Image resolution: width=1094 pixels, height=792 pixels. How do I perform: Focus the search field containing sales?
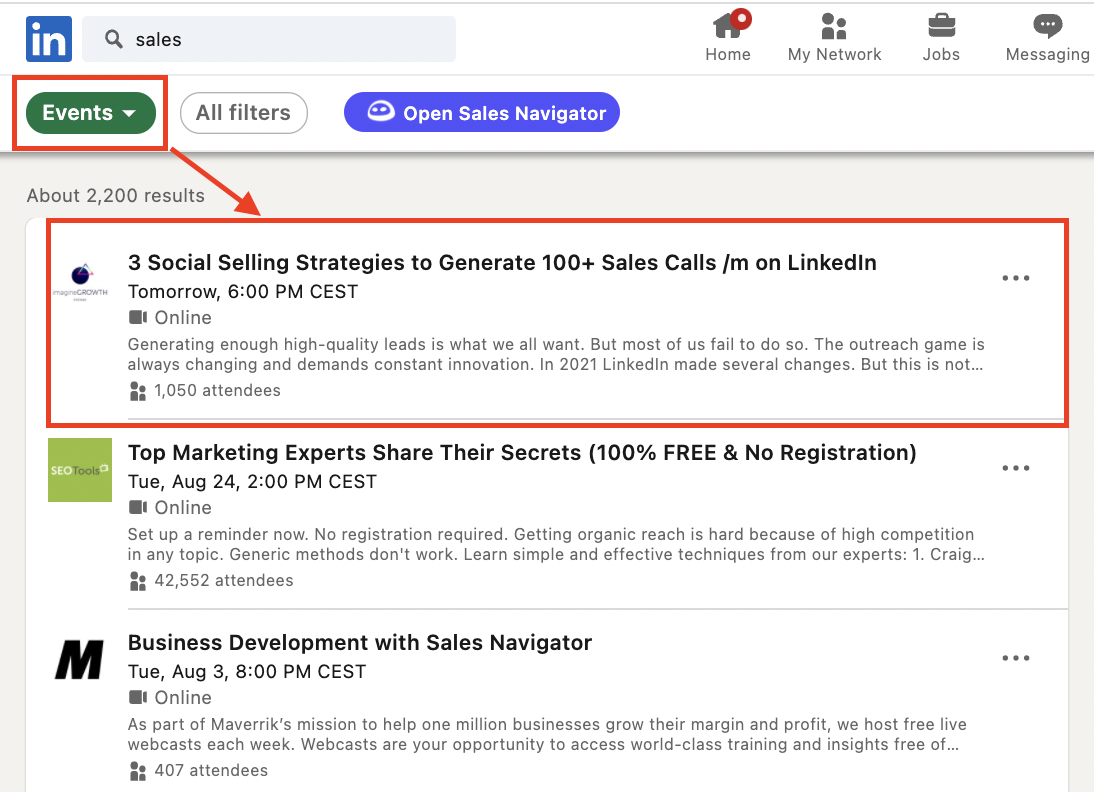[x=269, y=39]
